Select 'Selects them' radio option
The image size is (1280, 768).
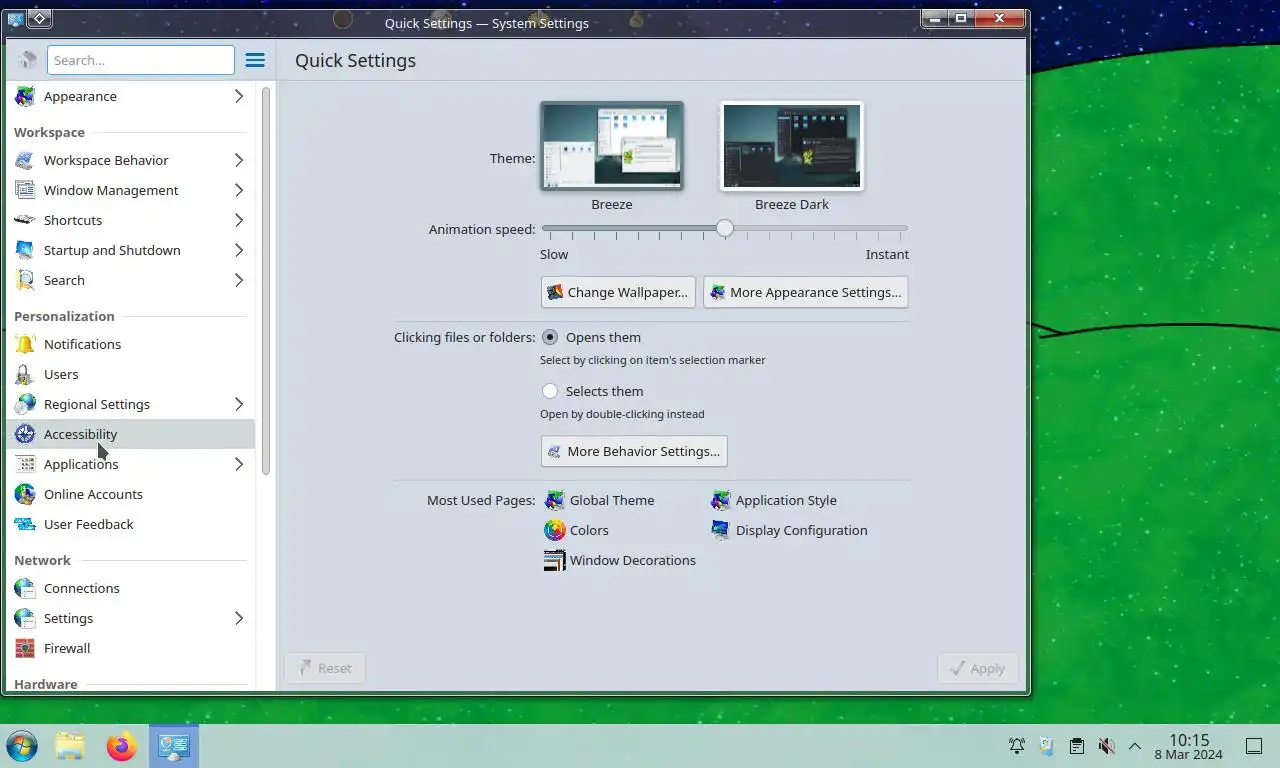click(x=550, y=391)
